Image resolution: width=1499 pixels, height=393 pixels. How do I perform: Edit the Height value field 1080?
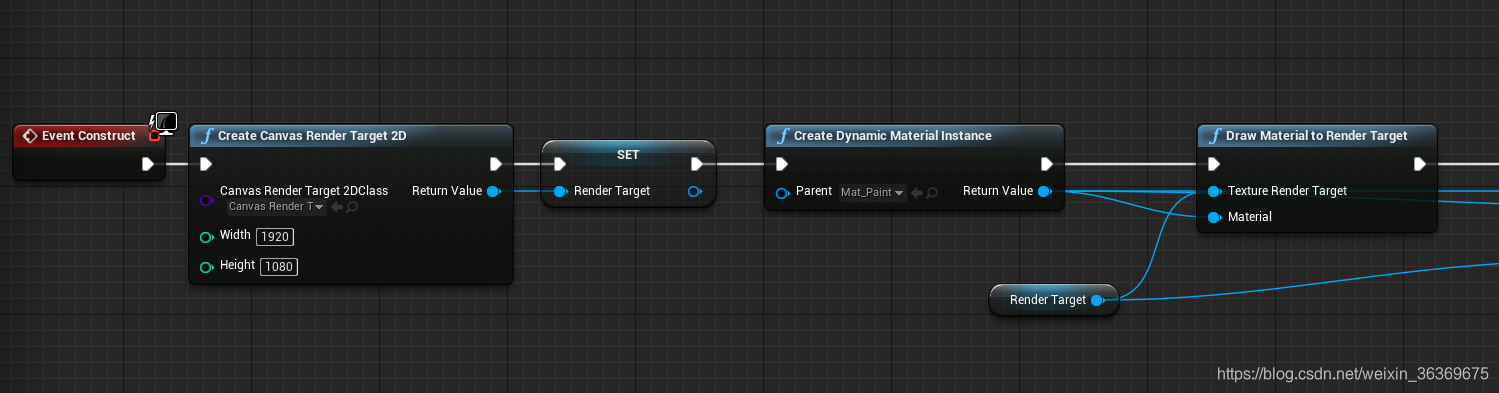[x=279, y=267]
